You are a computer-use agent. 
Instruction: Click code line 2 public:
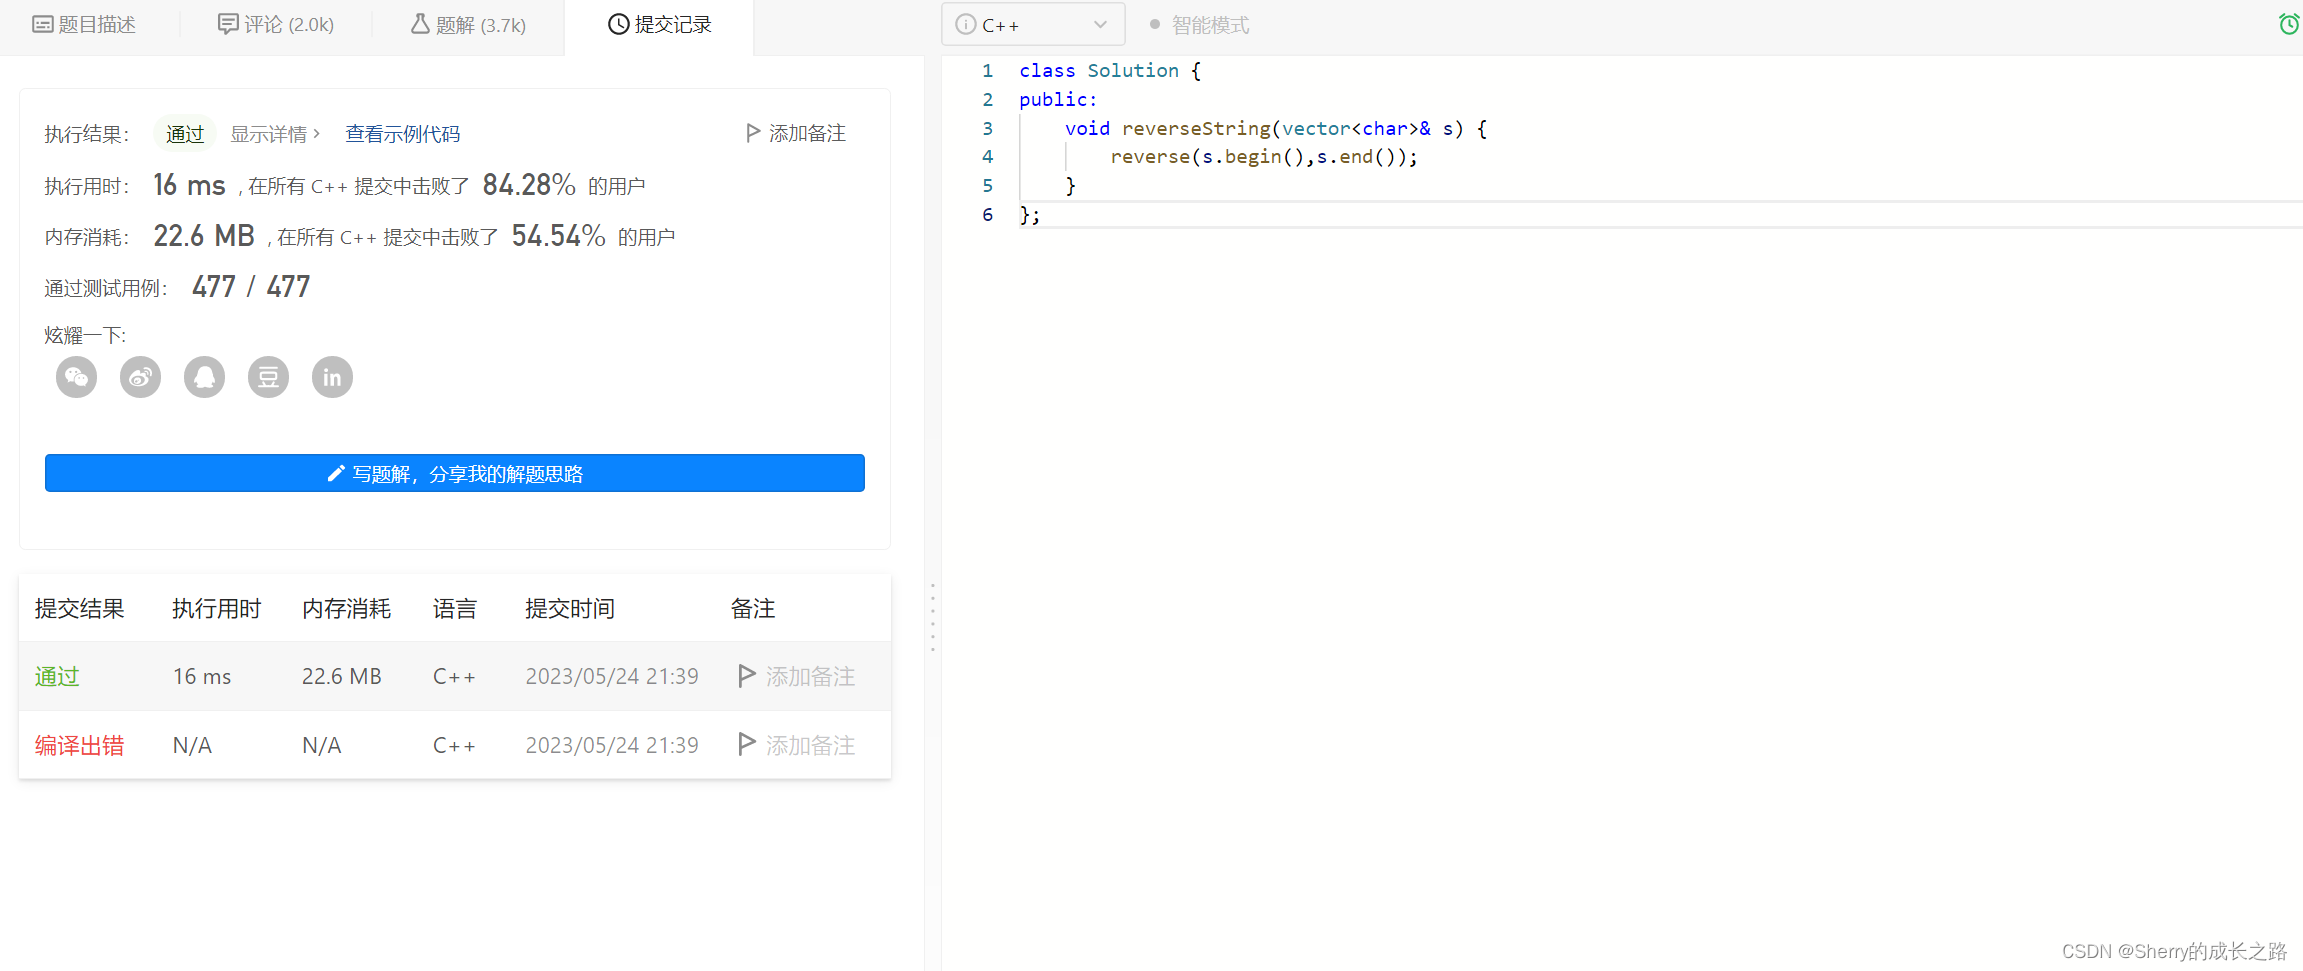tap(1058, 99)
